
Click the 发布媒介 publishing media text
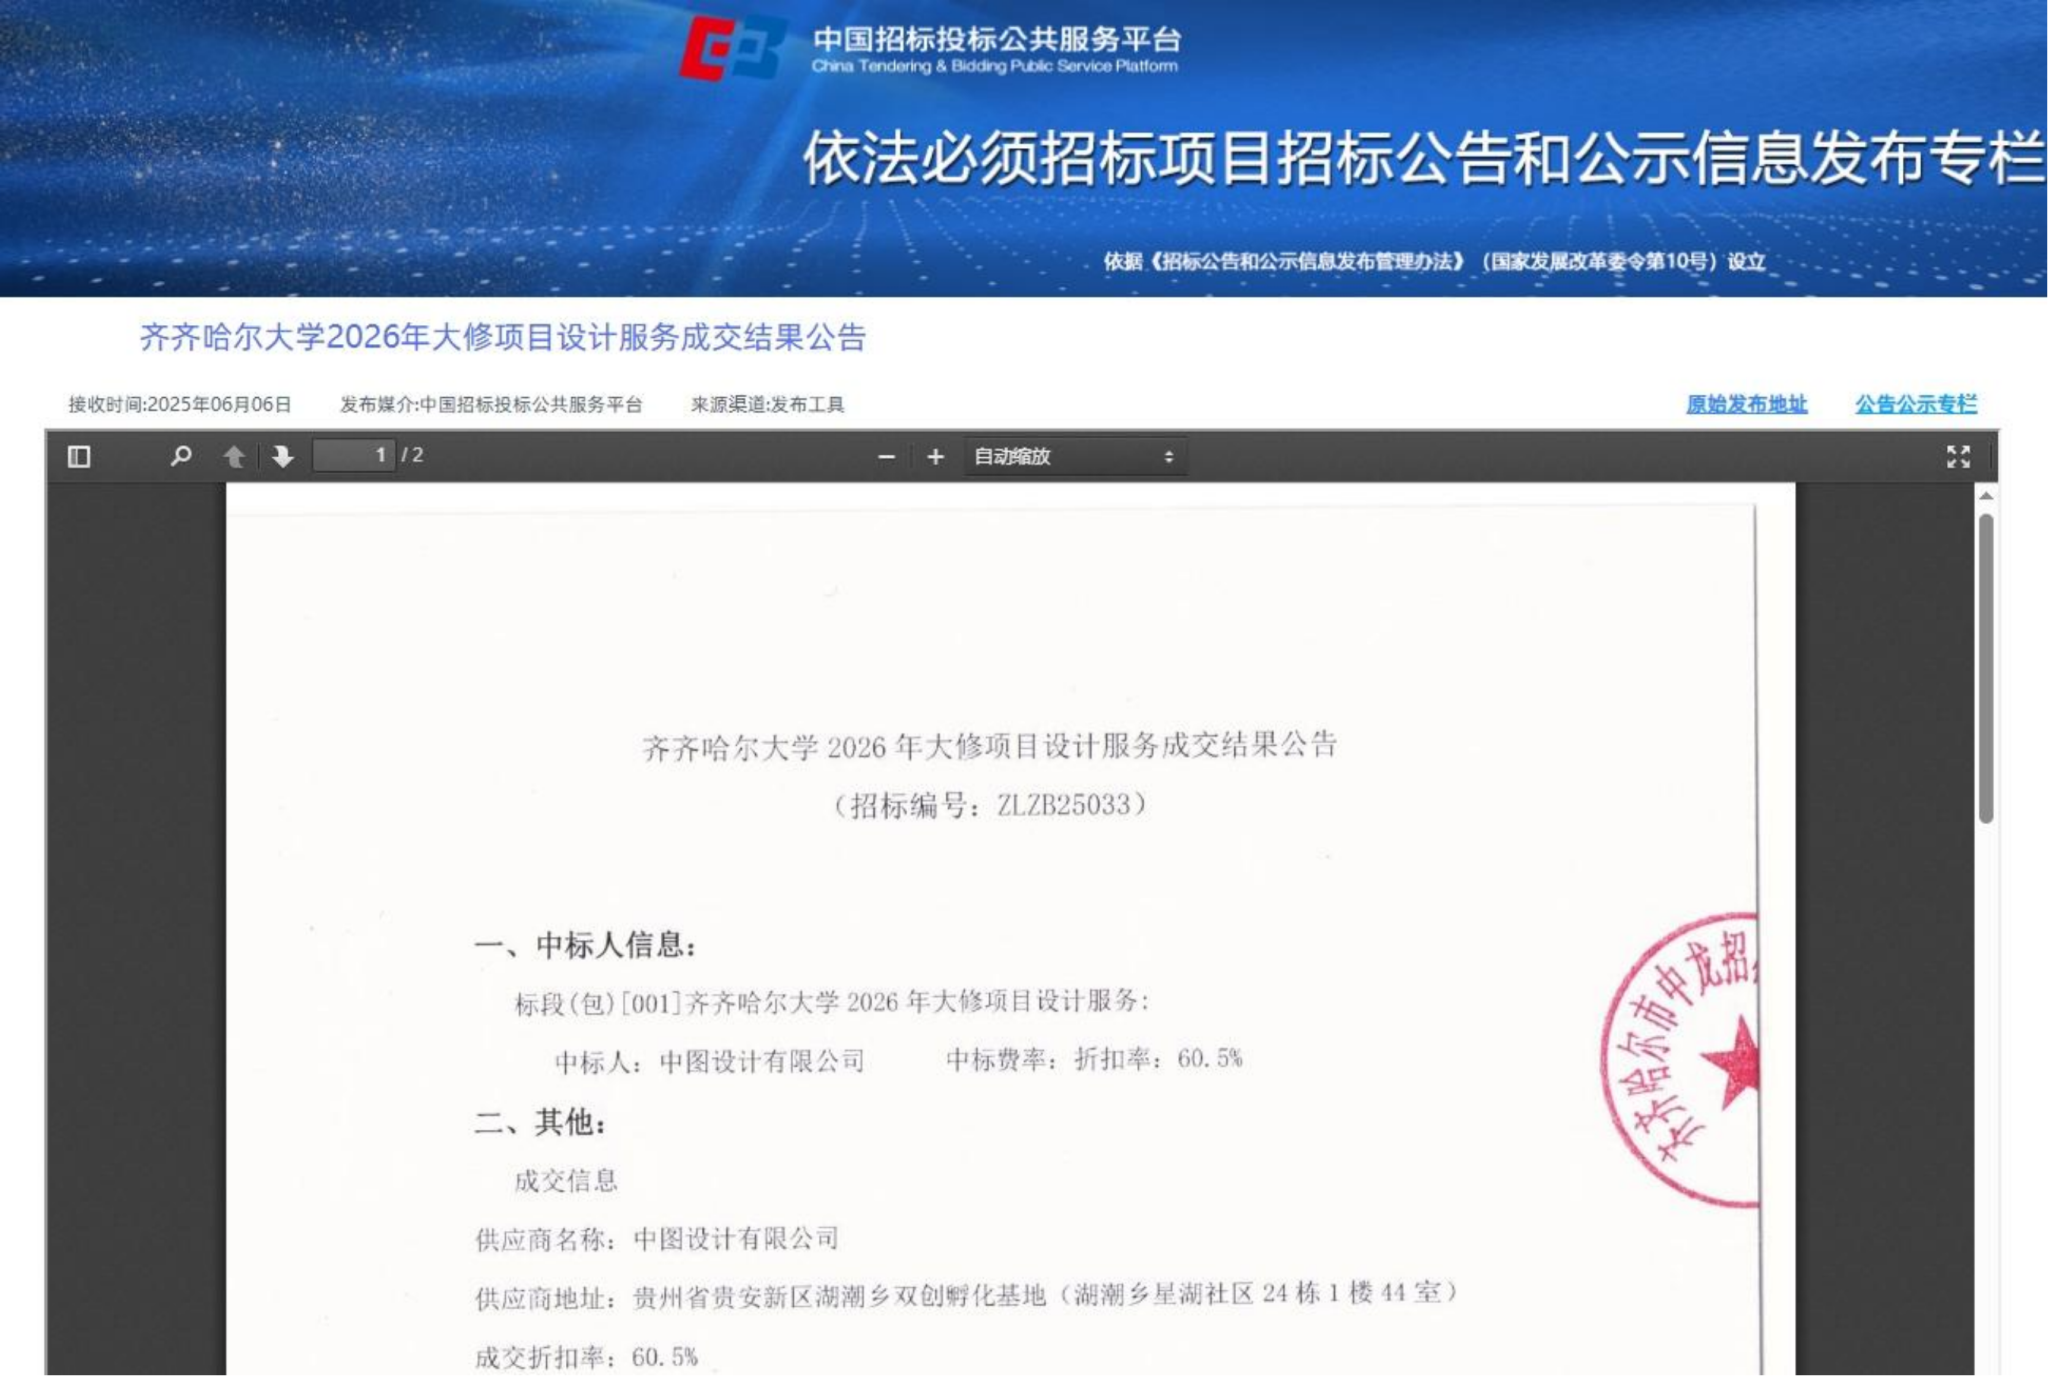click(x=490, y=404)
